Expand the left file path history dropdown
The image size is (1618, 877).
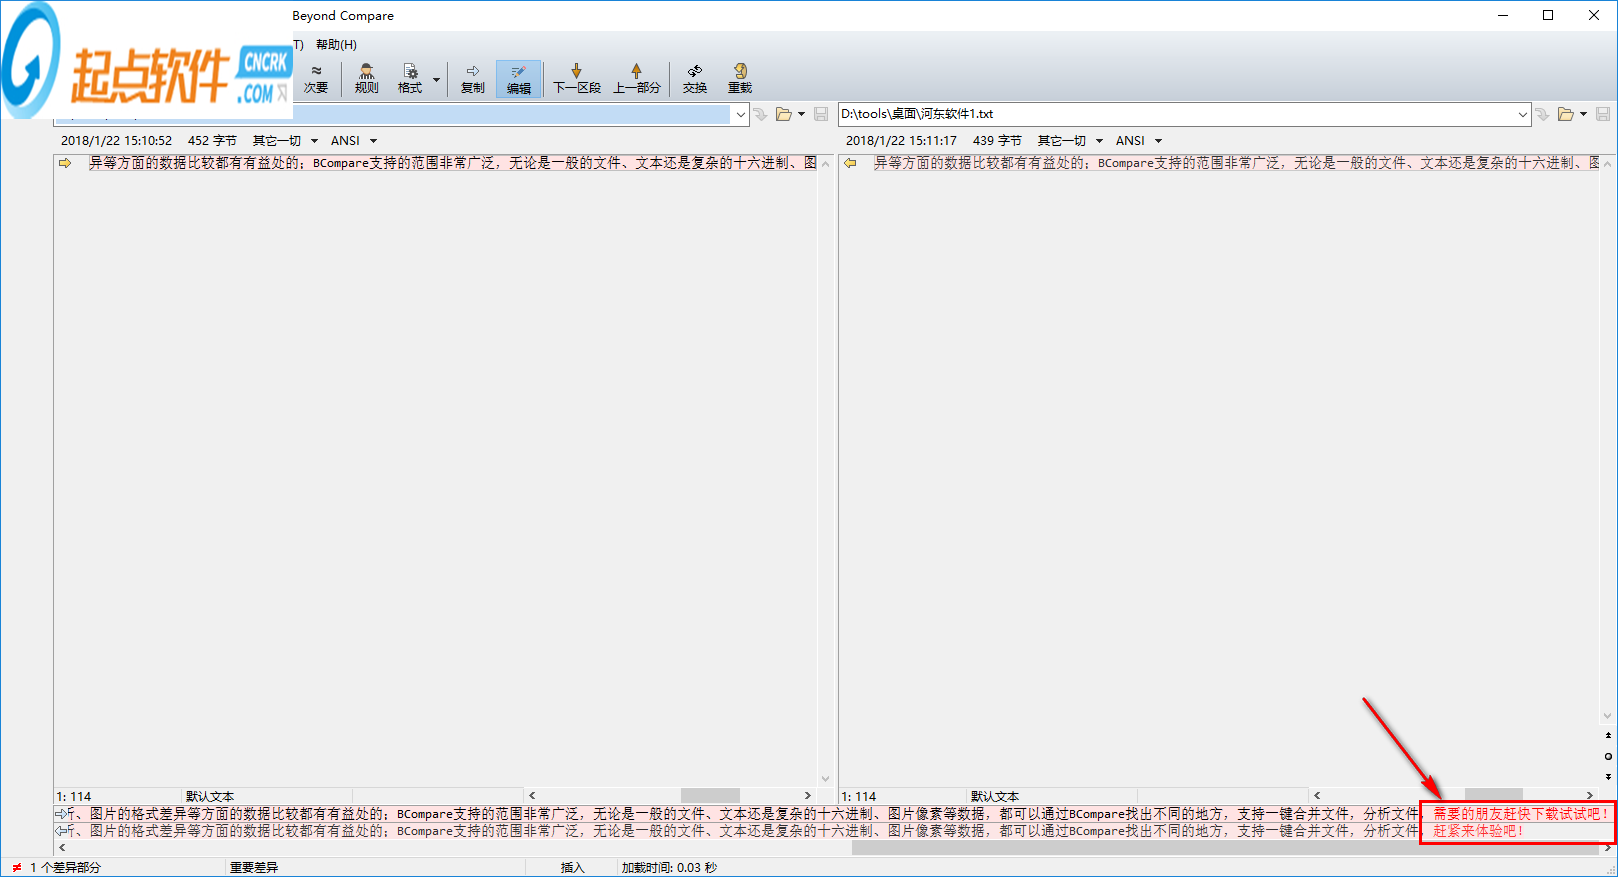[x=741, y=115]
